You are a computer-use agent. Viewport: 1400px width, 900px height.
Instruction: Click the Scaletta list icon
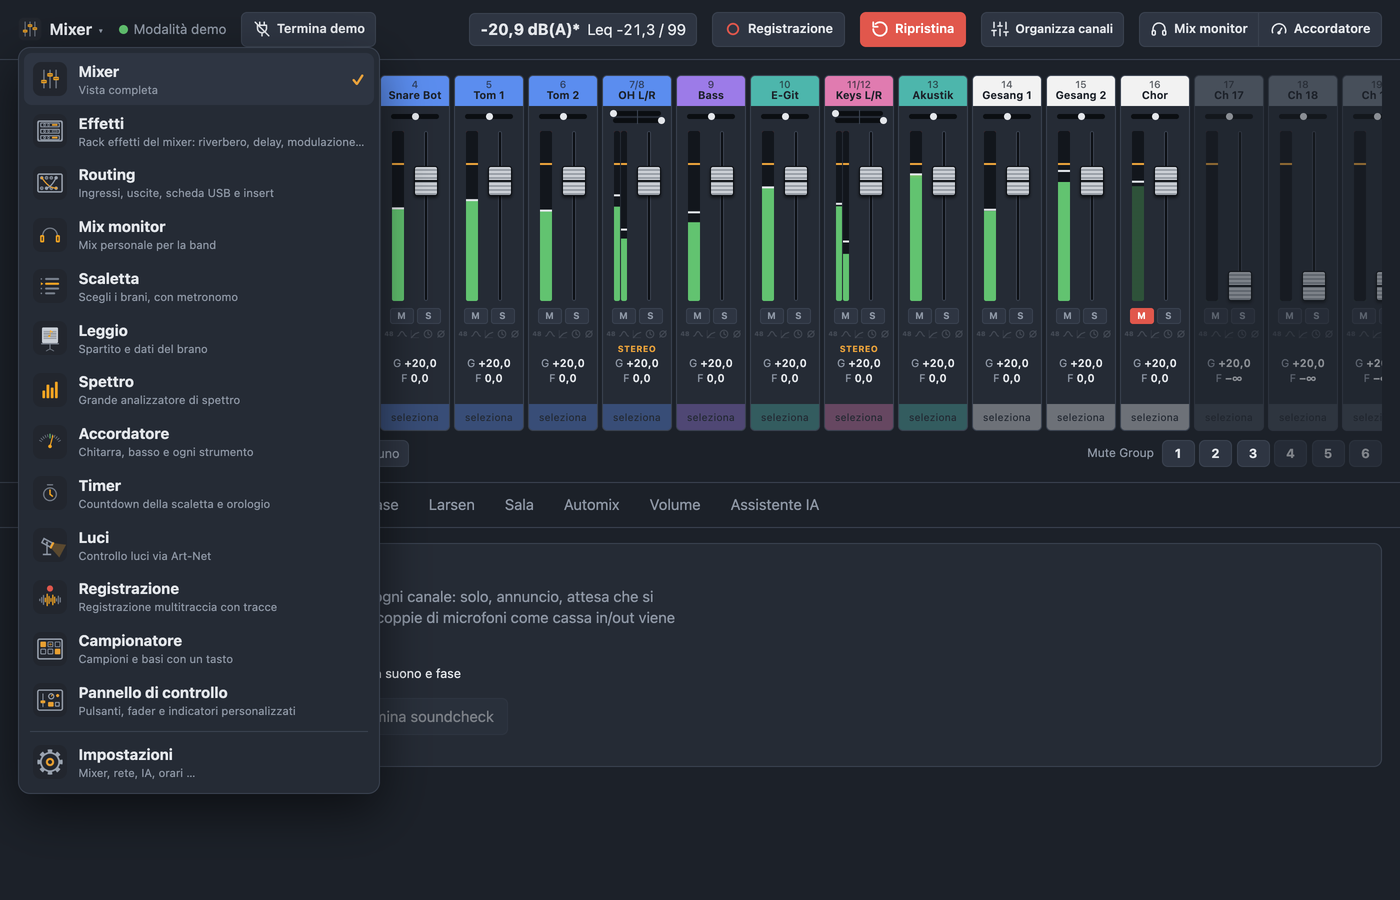click(50, 287)
